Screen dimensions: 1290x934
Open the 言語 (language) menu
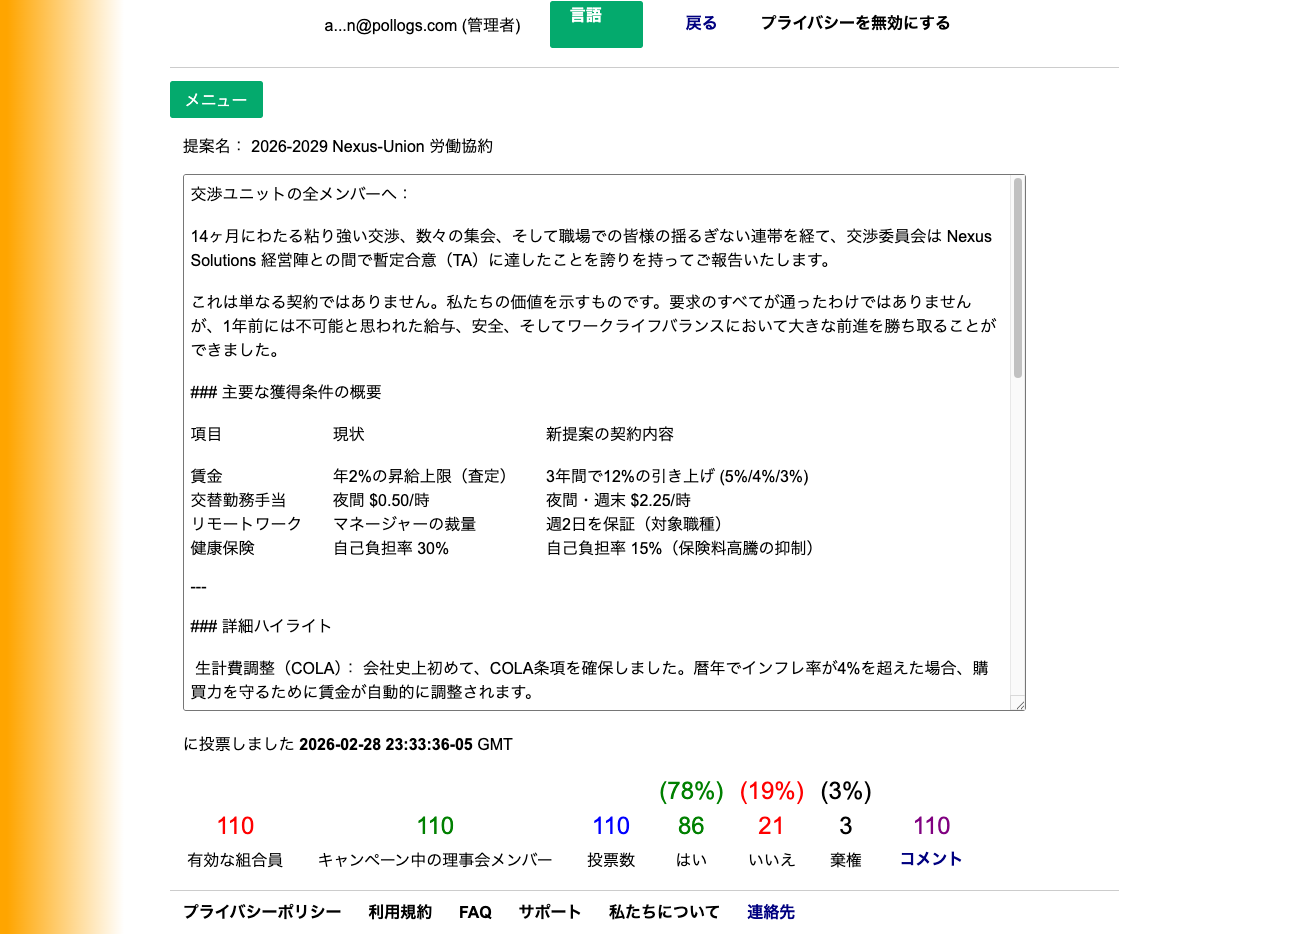coord(596,23)
